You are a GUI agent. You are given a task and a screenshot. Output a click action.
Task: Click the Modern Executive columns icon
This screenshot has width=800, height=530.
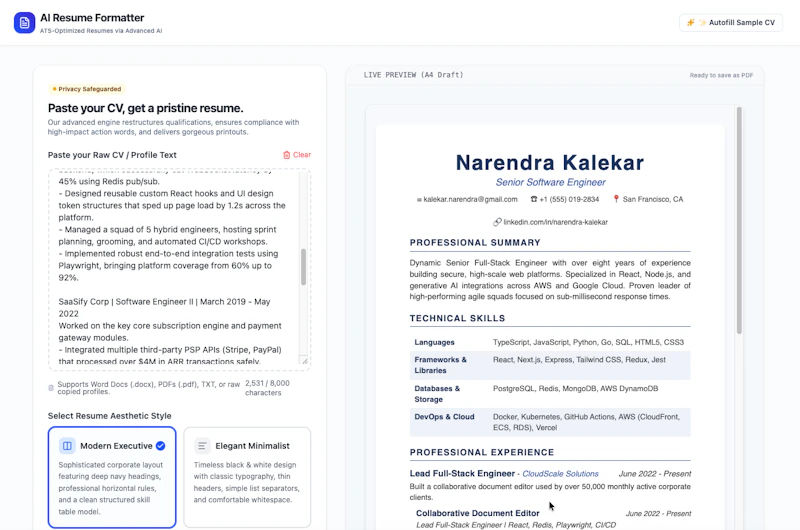click(67, 446)
